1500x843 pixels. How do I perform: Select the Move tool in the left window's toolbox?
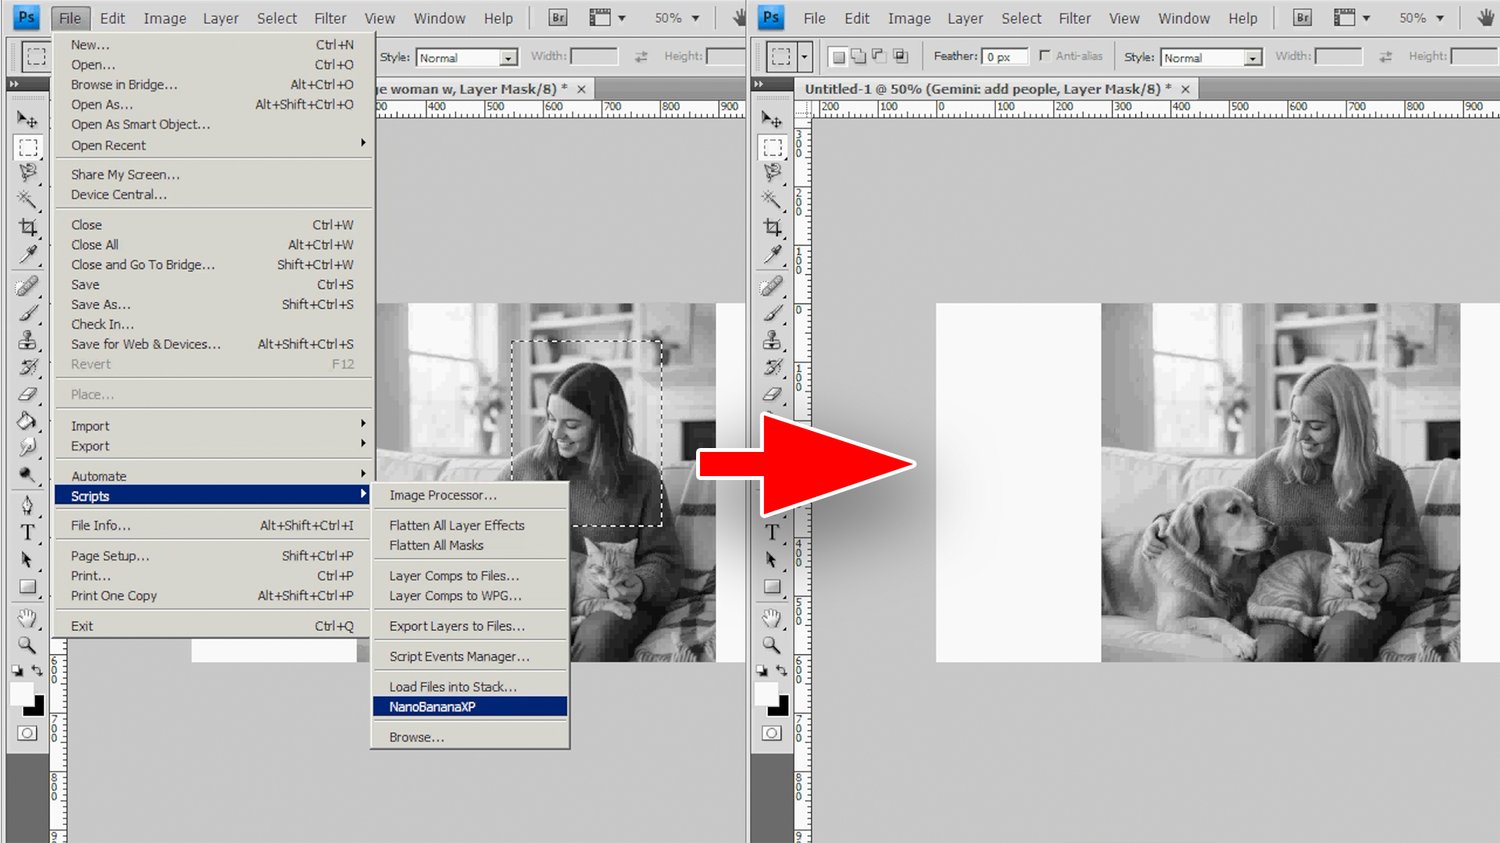tap(27, 120)
